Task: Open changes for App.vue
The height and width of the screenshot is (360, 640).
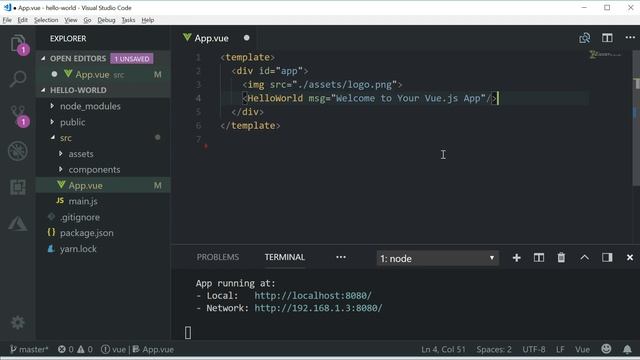Action: point(584,38)
